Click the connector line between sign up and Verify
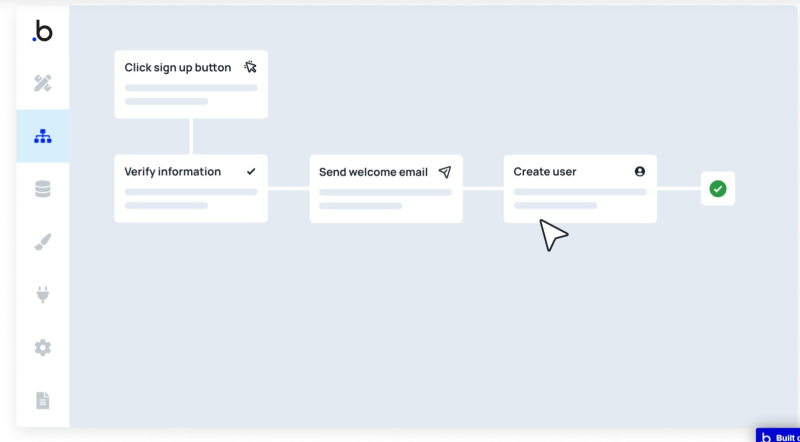The width and height of the screenshot is (800, 442). [191, 136]
